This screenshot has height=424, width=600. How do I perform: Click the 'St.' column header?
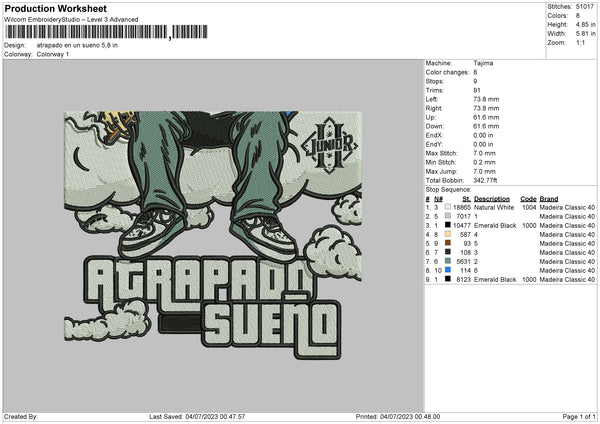466,199
